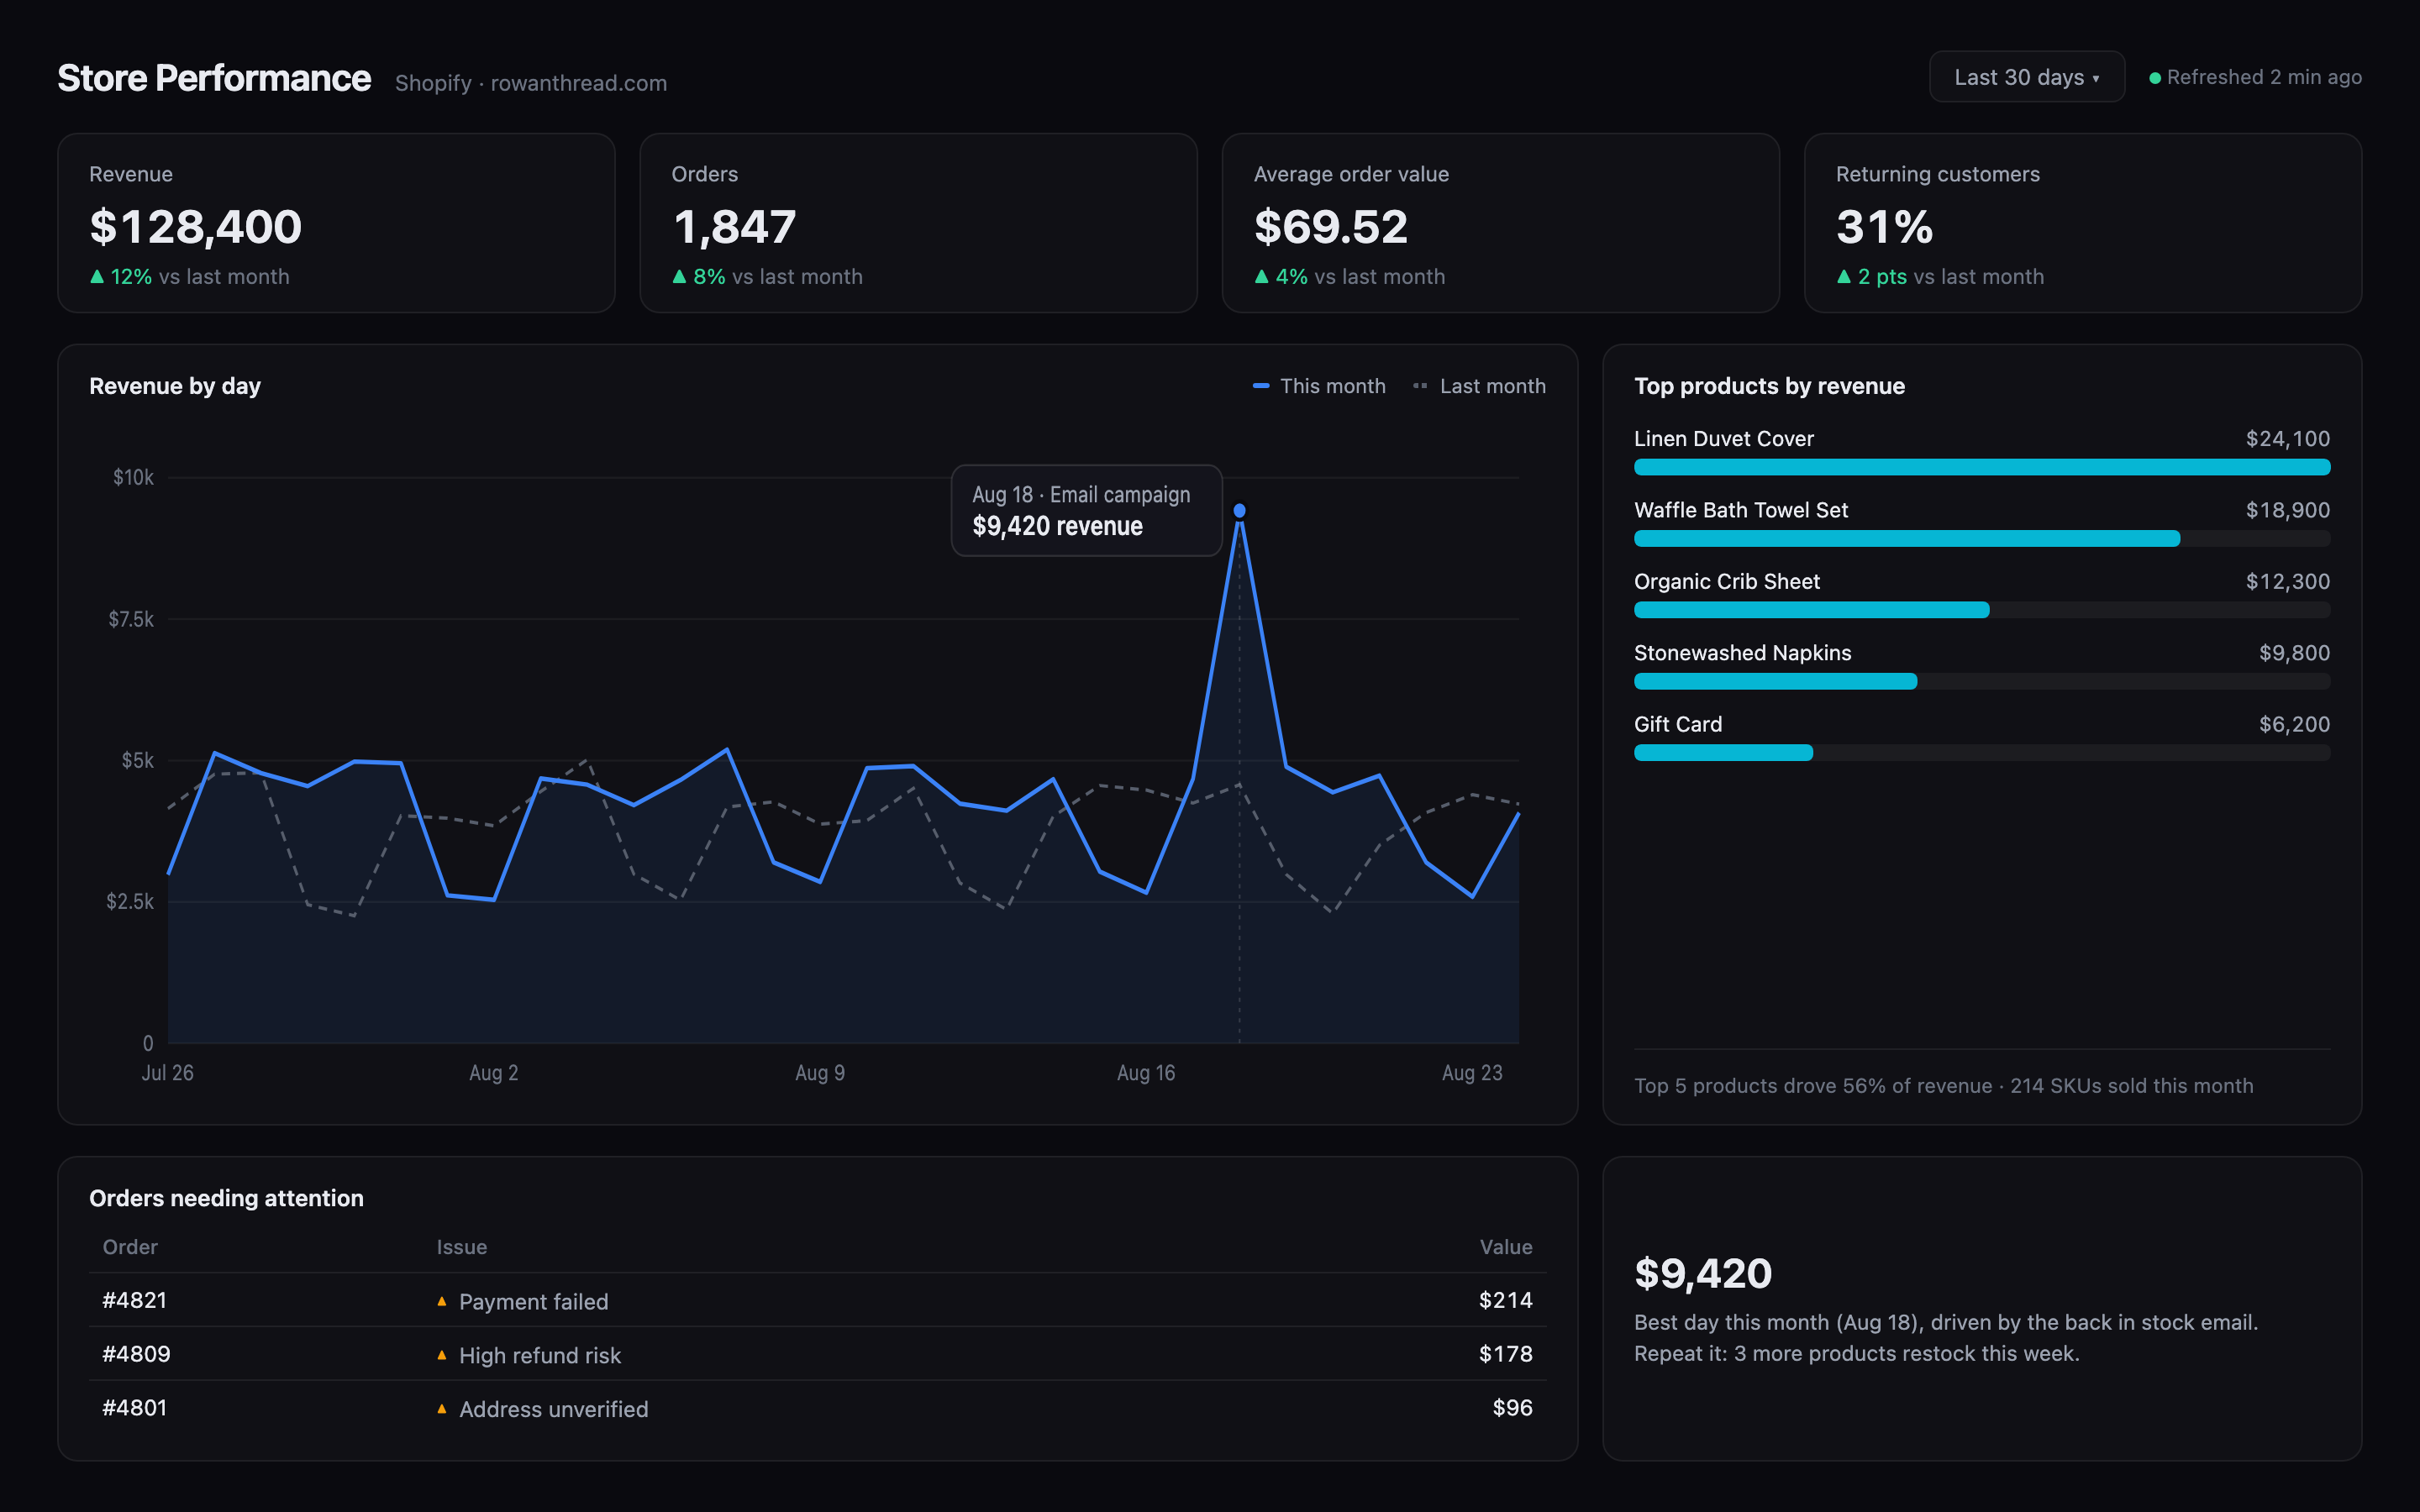Click the Top 5 products footer note
Viewport: 2420px width, 1512px height.
[1944, 1086]
